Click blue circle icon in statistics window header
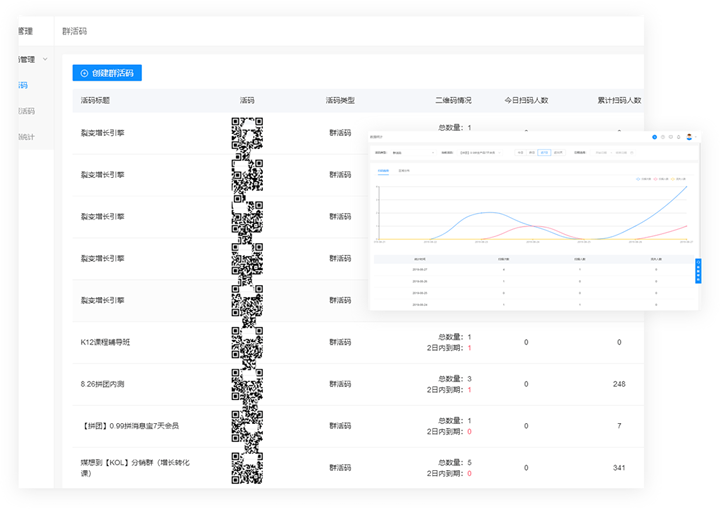The width and height of the screenshot is (720, 509). pyautogui.click(x=654, y=137)
